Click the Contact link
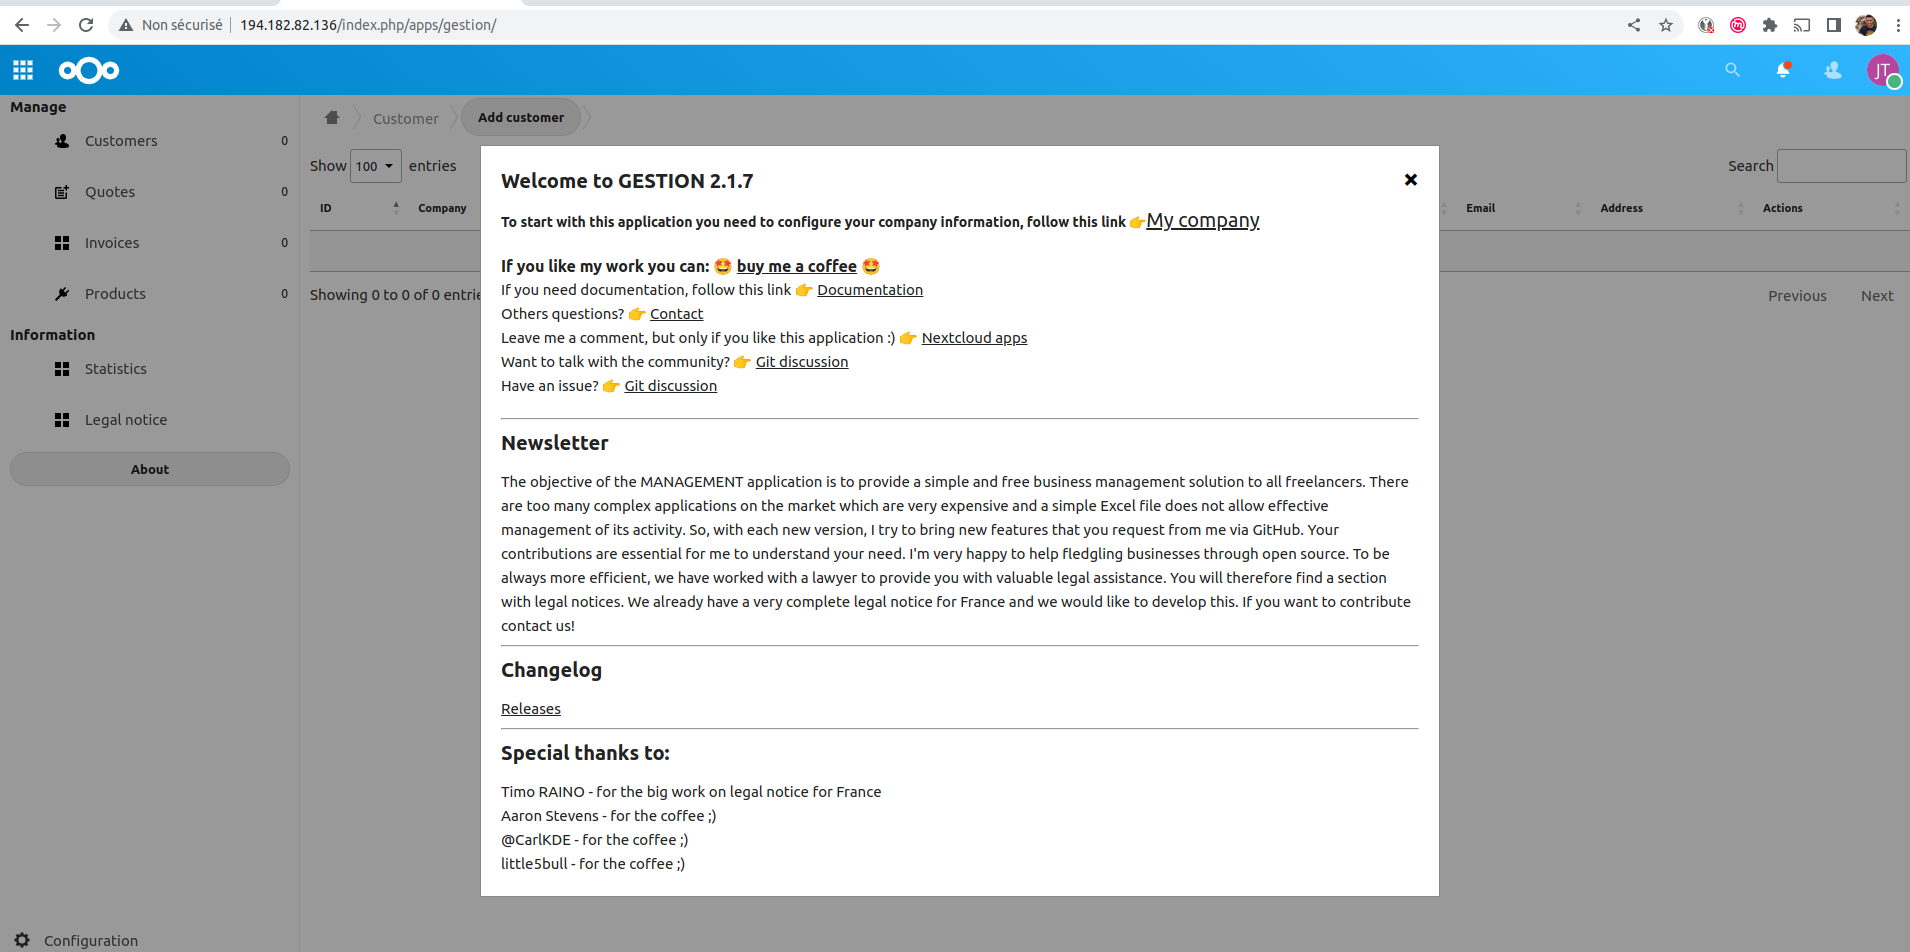Image resolution: width=1910 pixels, height=952 pixels. click(676, 314)
